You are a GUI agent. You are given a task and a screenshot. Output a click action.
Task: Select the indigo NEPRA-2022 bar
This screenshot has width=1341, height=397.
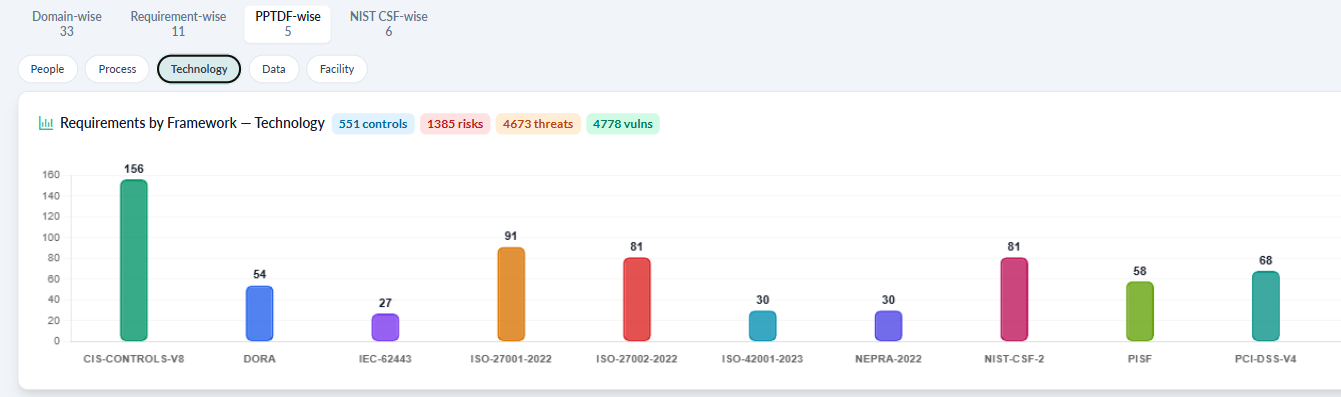[888, 325]
